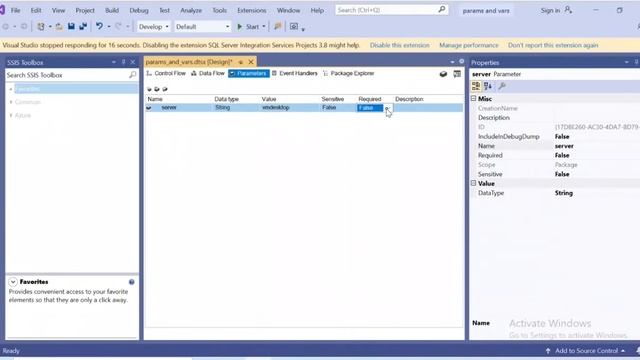Click the toolbar icon after Start dropdown

click(x=278, y=27)
